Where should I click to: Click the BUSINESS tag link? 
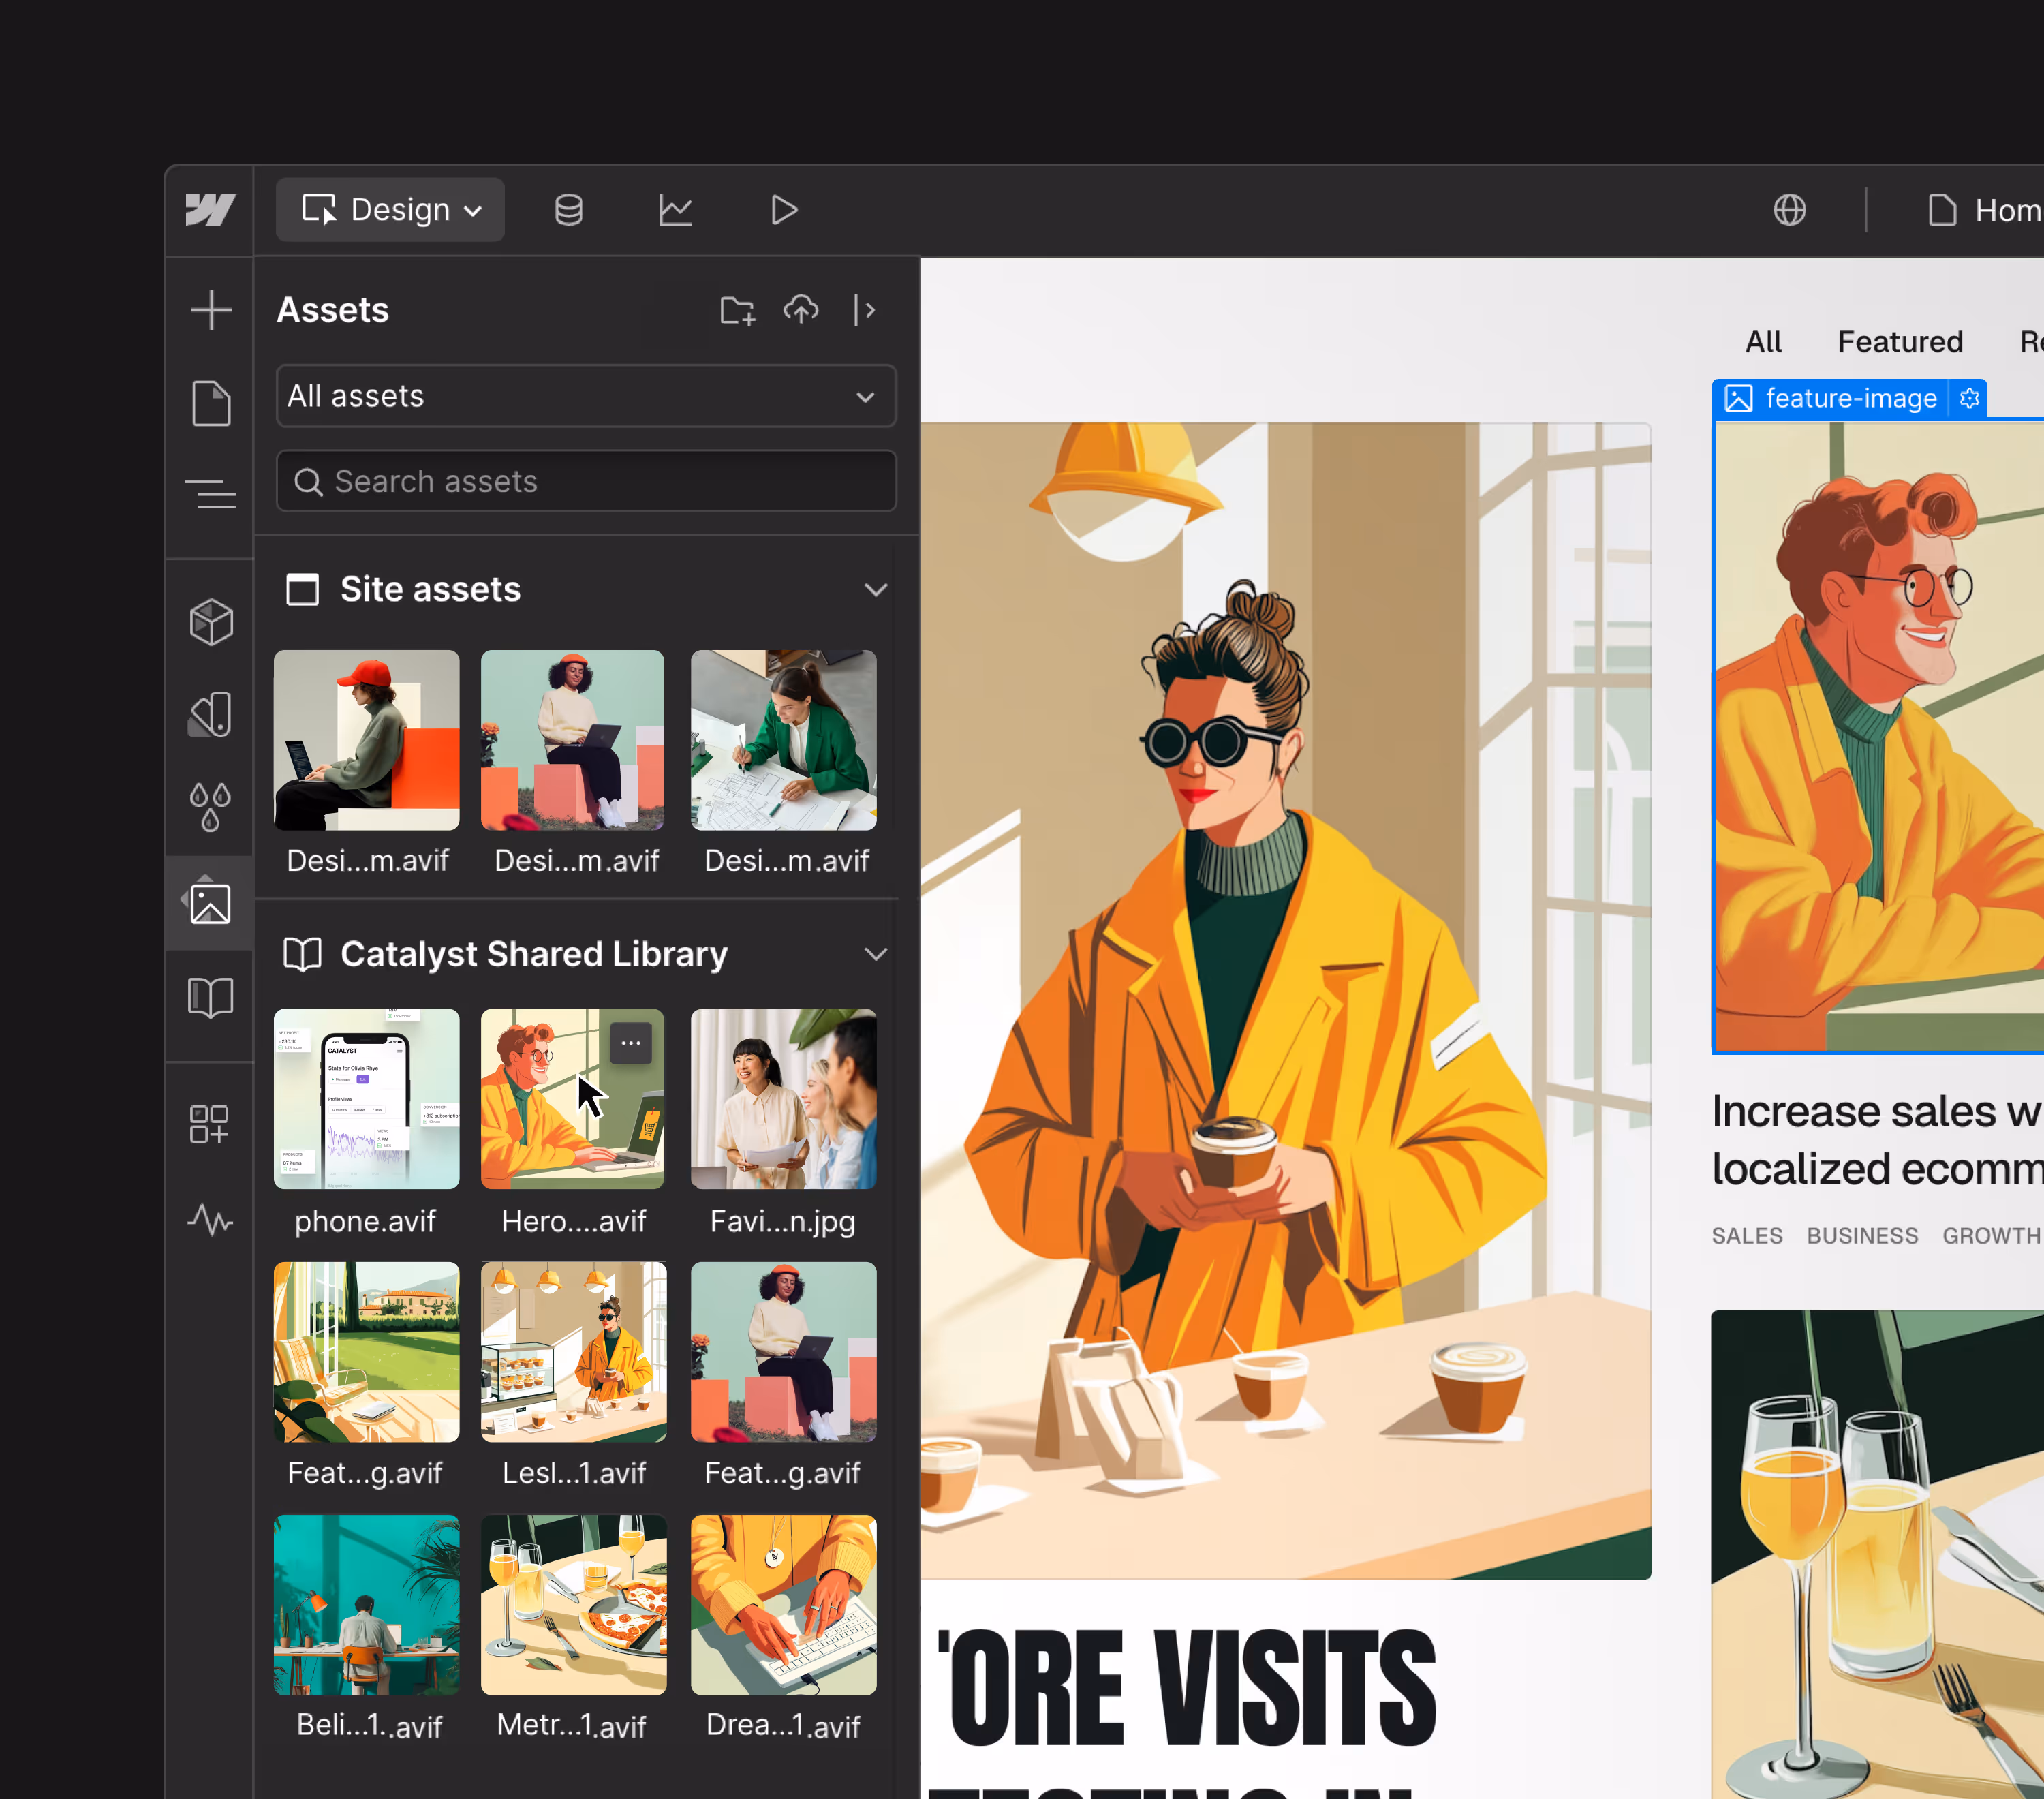(x=1862, y=1236)
